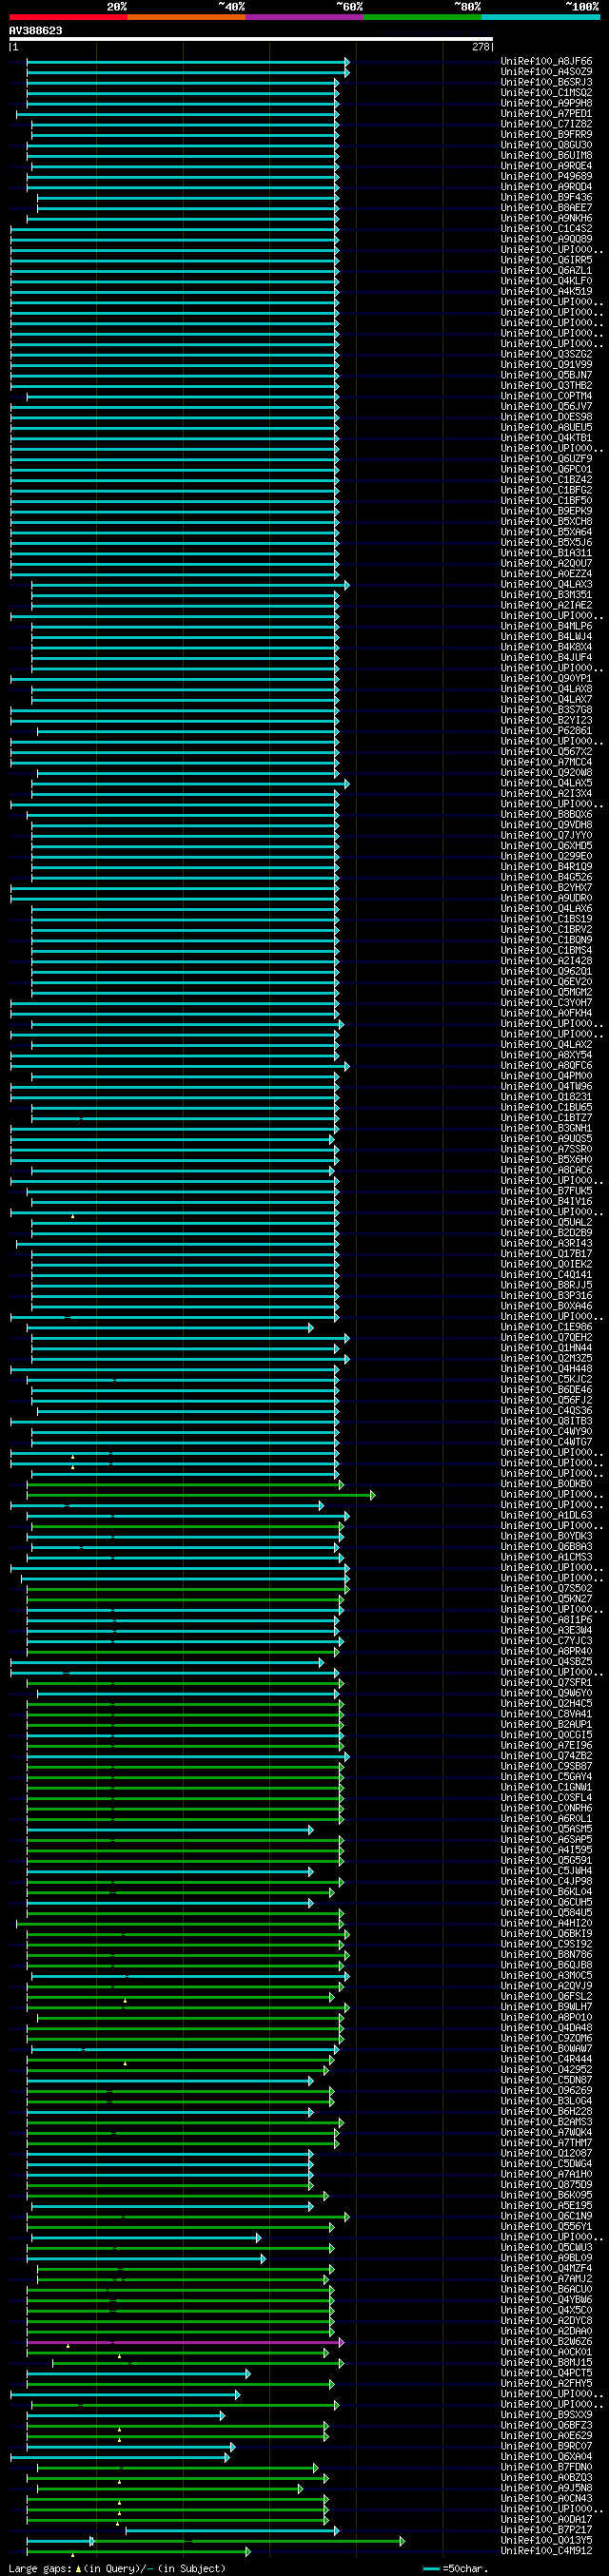
Task: Click the white query sequence bar
Action: pyautogui.click(x=251, y=39)
